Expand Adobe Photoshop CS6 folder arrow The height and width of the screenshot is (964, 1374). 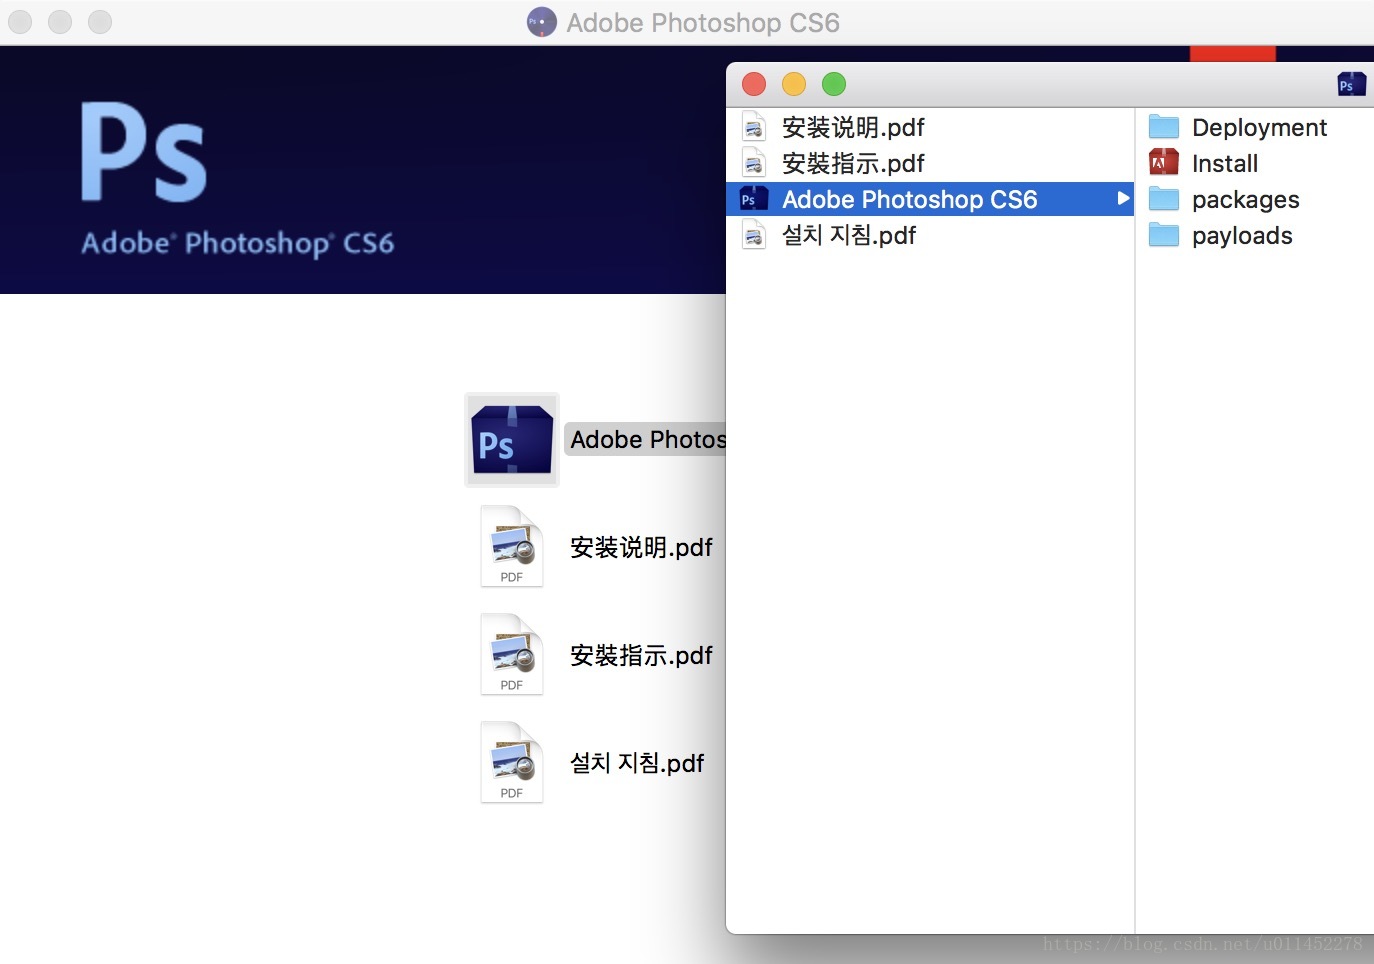(1123, 199)
